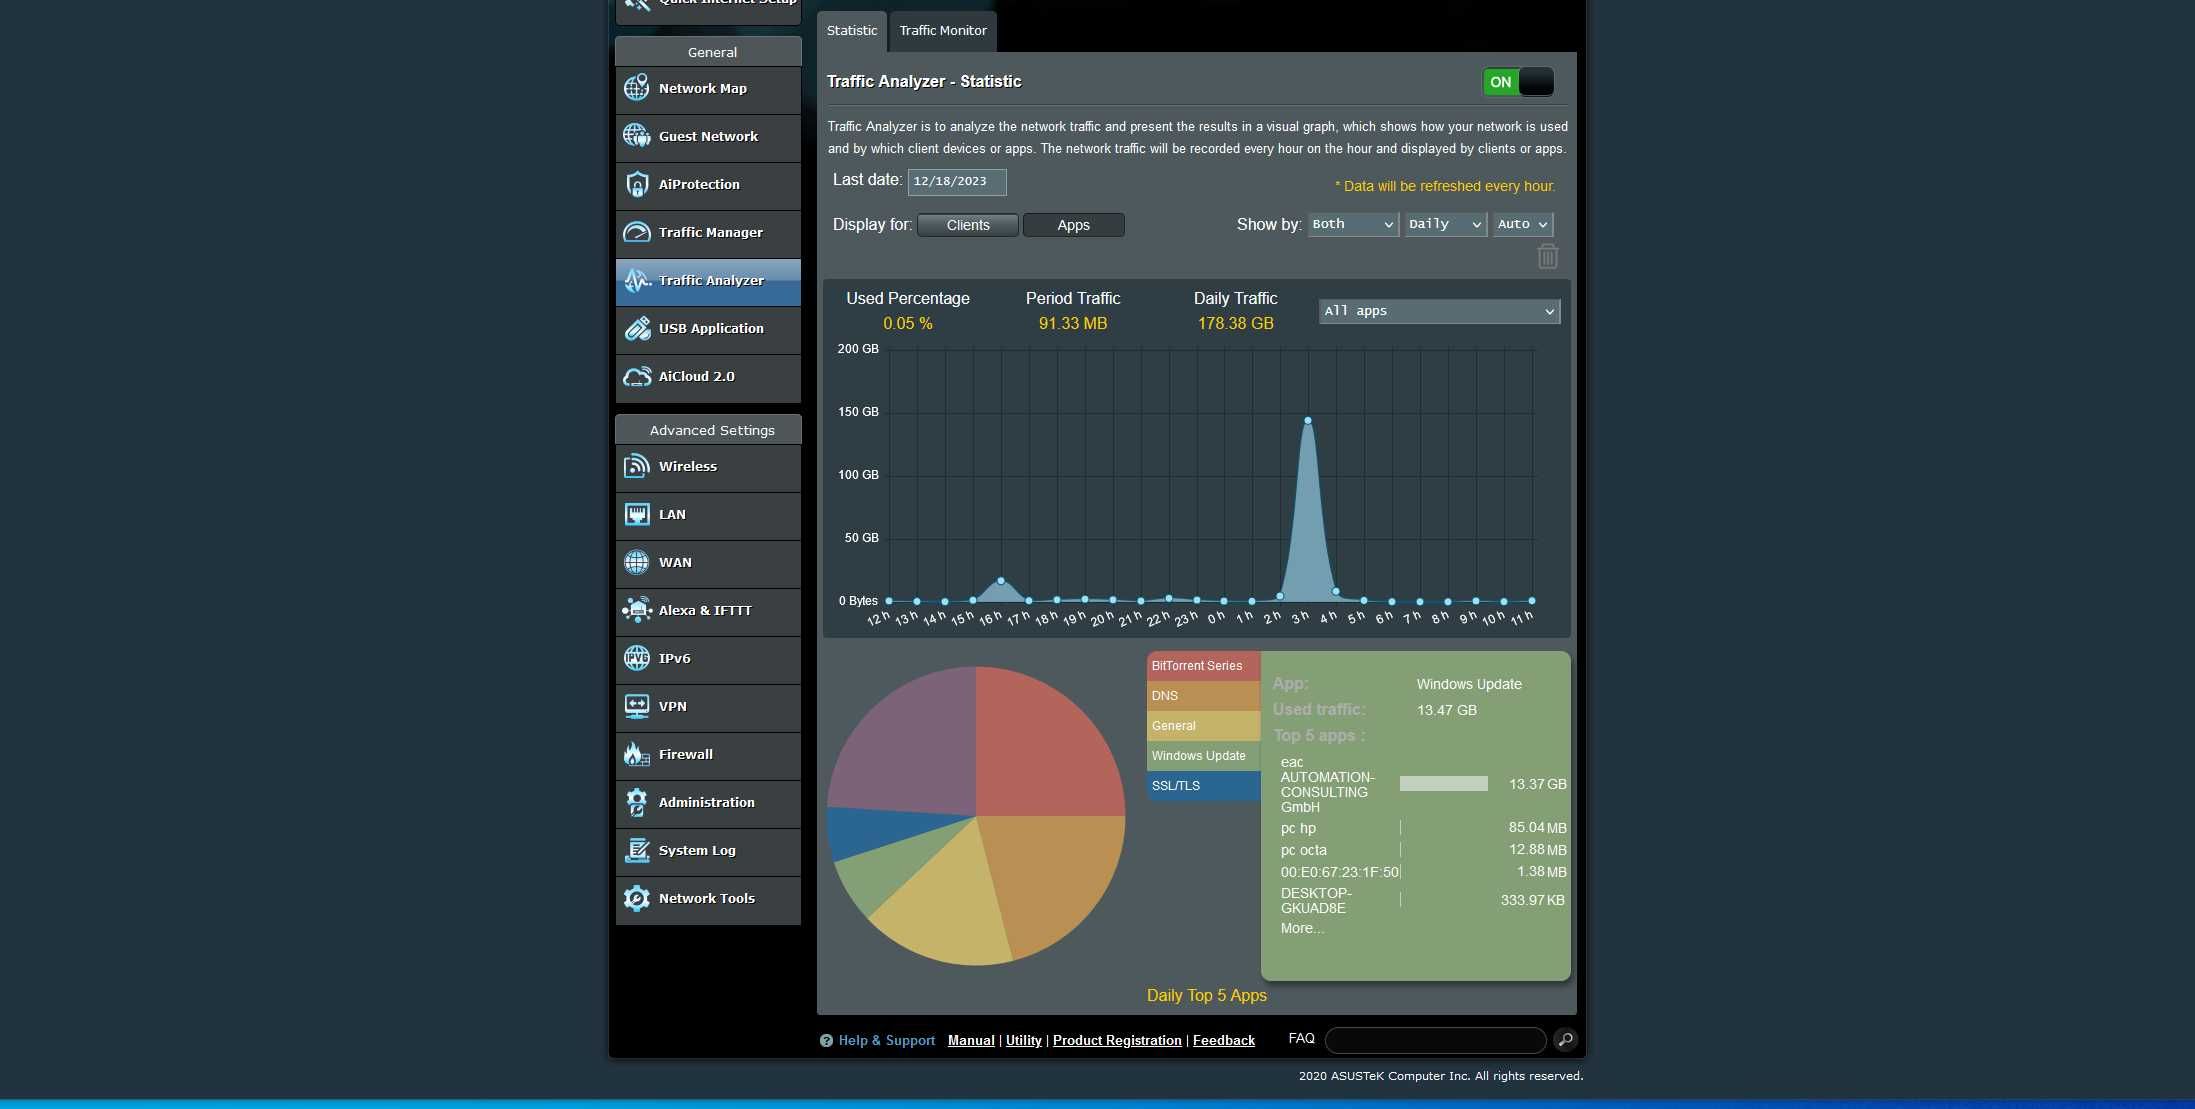Image resolution: width=2195 pixels, height=1109 pixels.
Task: Open Firewall menu item
Action: 708,755
